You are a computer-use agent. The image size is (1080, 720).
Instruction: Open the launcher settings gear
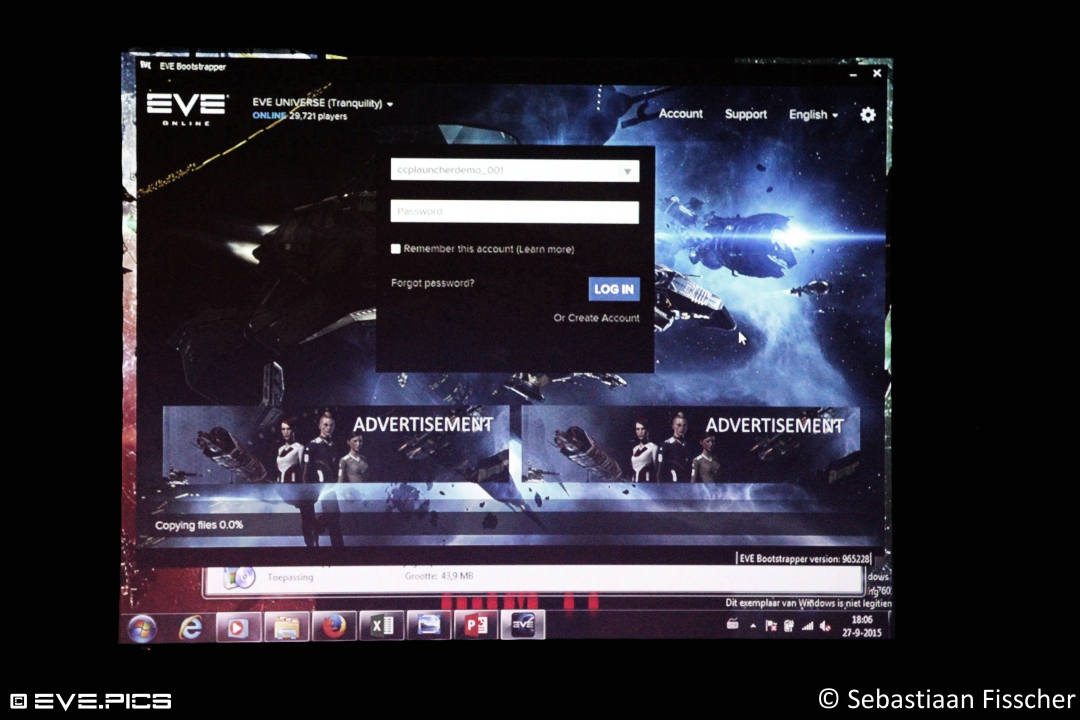point(867,115)
